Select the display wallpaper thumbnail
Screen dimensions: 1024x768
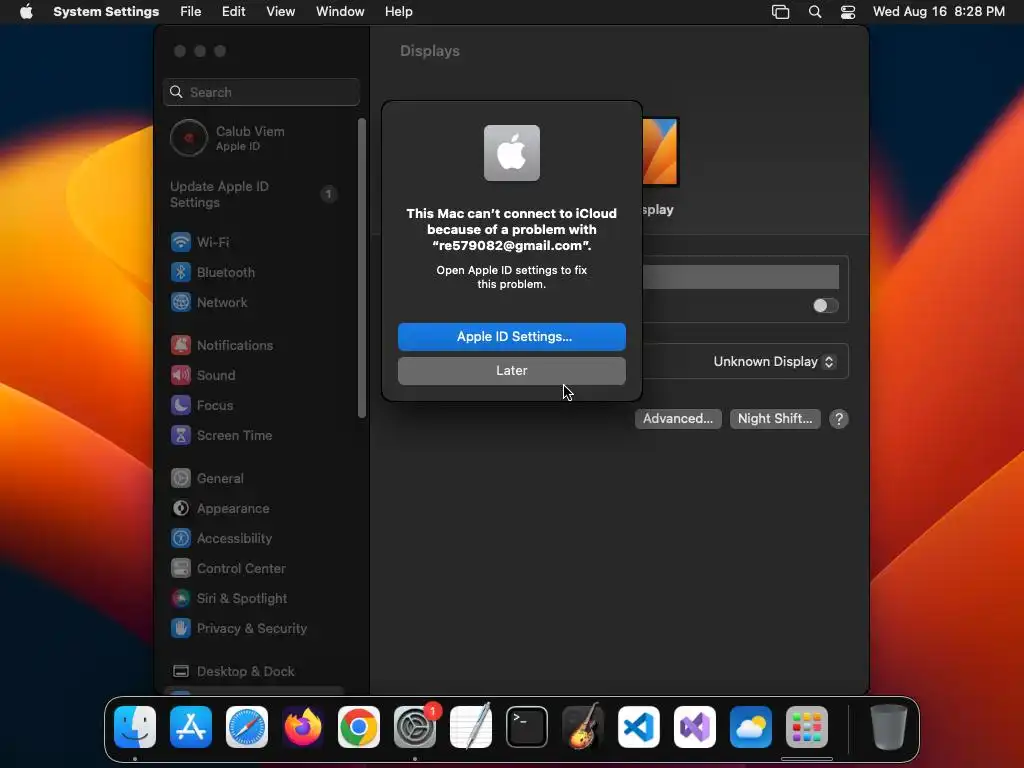pos(660,152)
